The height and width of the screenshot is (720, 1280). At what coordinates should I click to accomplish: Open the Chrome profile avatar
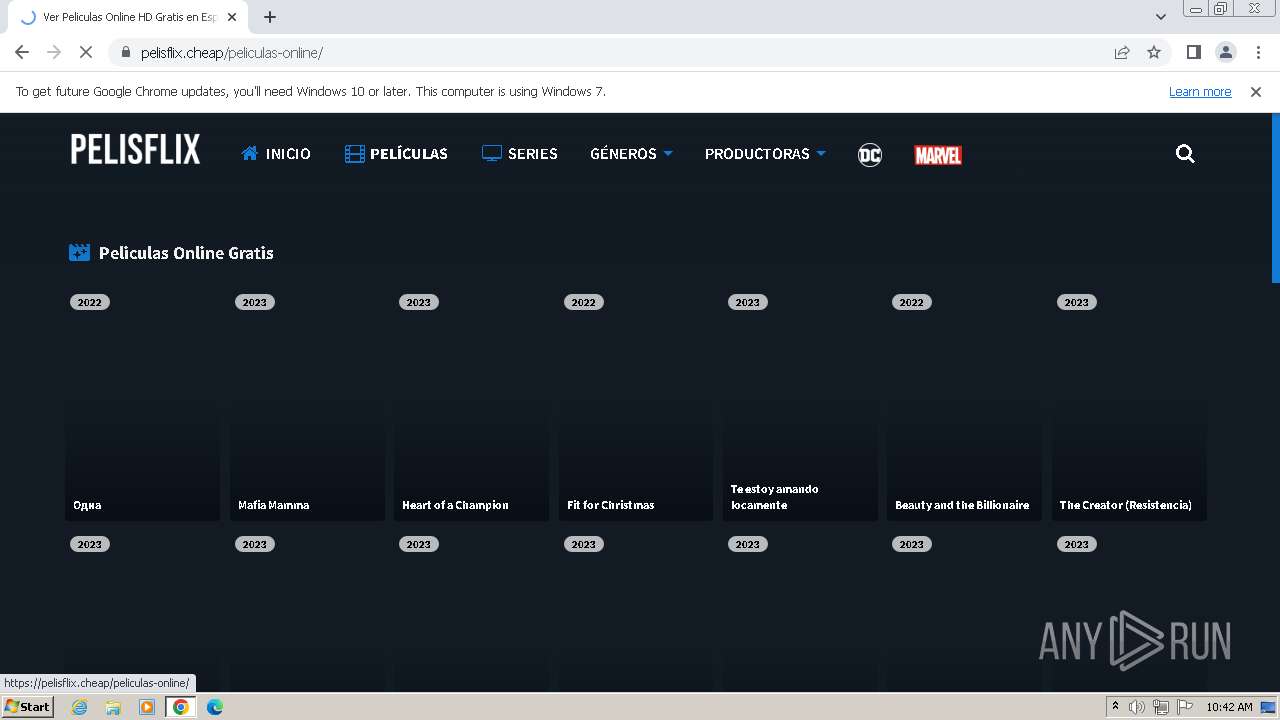click(1225, 52)
